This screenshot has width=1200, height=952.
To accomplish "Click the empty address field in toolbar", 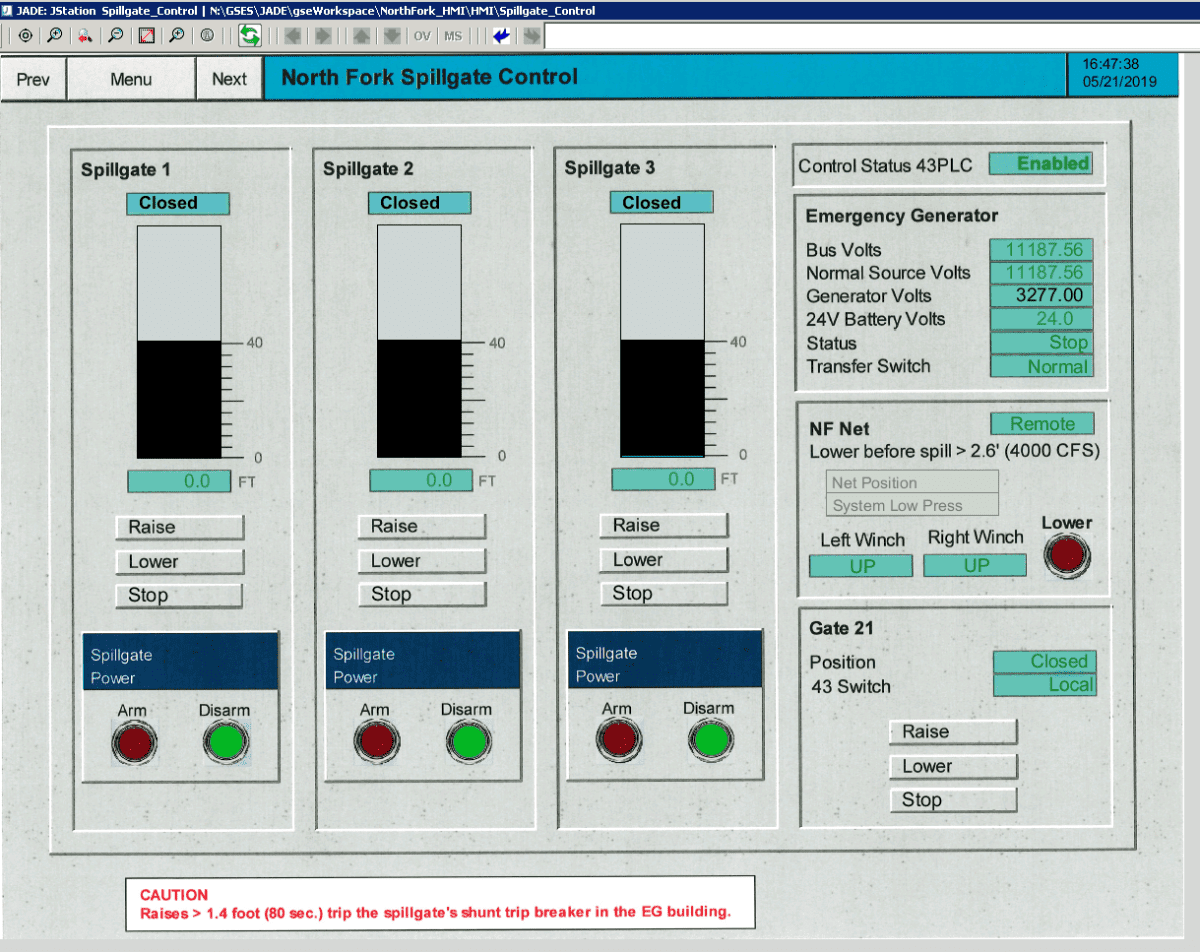I will tap(872, 36).
